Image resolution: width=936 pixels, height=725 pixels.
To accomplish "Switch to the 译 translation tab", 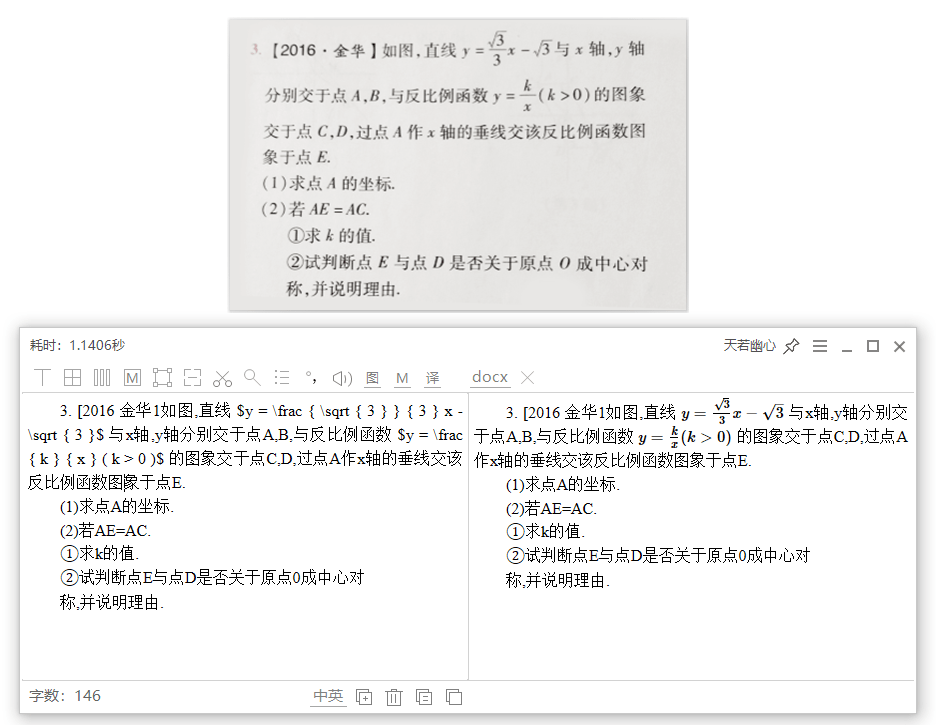I will (432, 378).
